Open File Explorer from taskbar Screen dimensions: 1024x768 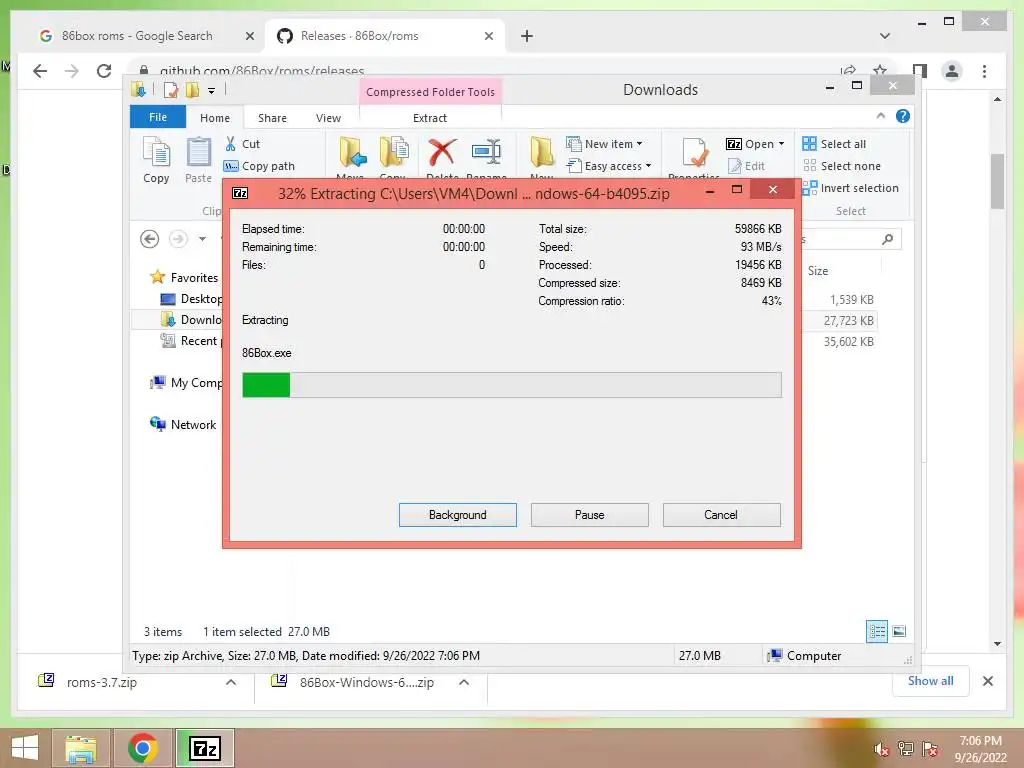[80, 748]
